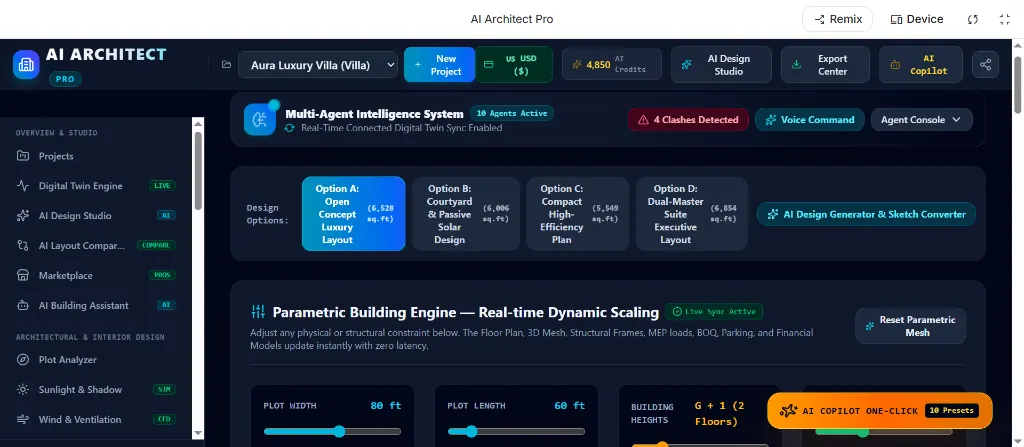Image resolution: width=1024 pixels, height=447 pixels.
Task: Click the 4 Clashes Detected alert
Action: [x=688, y=120]
